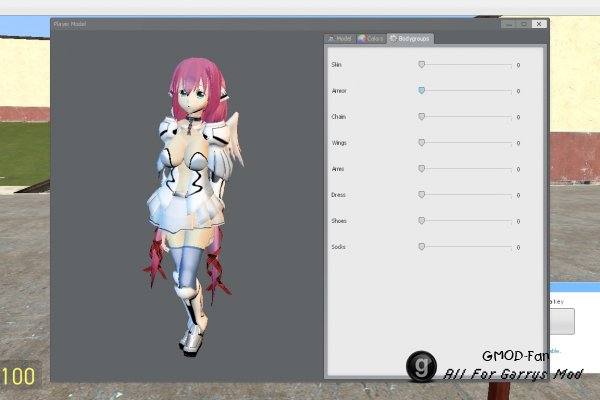The width and height of the screenshot is (600, 400).
Task: Click the Arms slider handle
Action: 421,168
